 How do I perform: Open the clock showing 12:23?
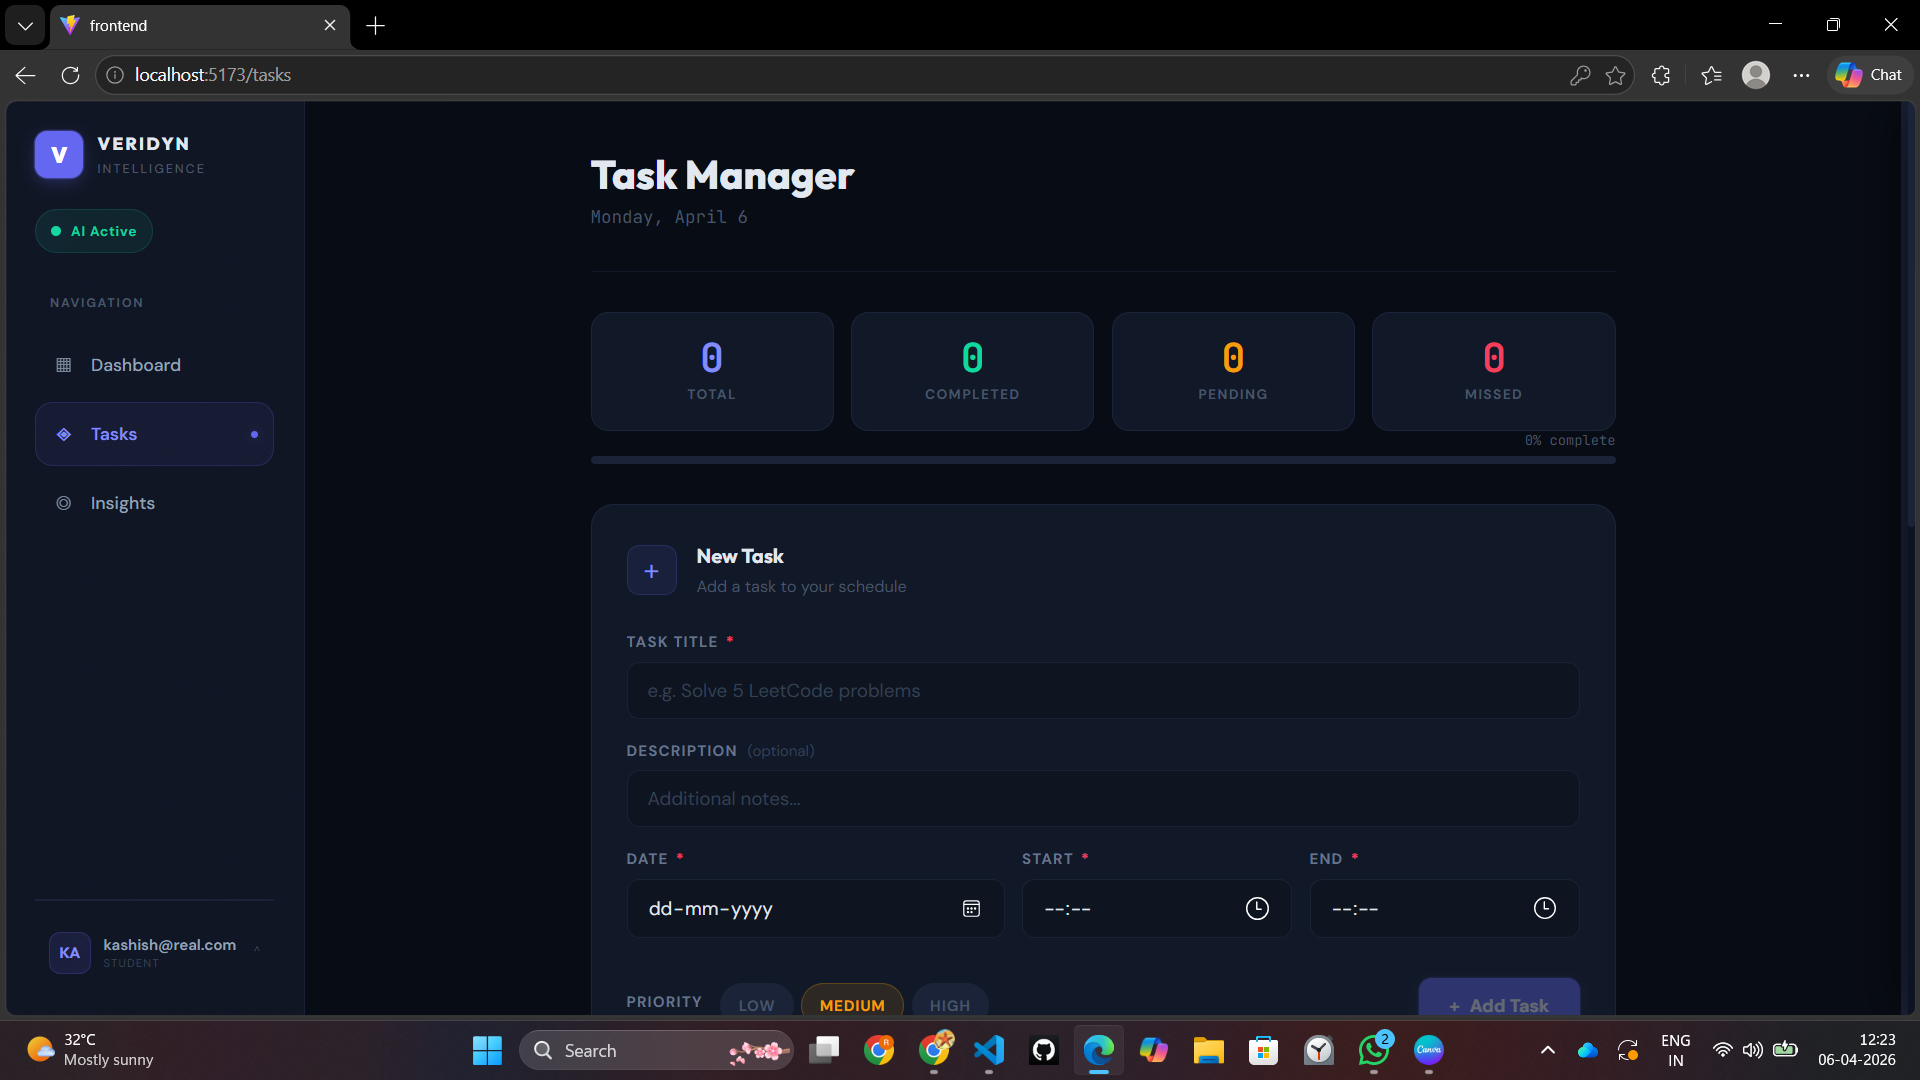[x=1856, y=1050]
